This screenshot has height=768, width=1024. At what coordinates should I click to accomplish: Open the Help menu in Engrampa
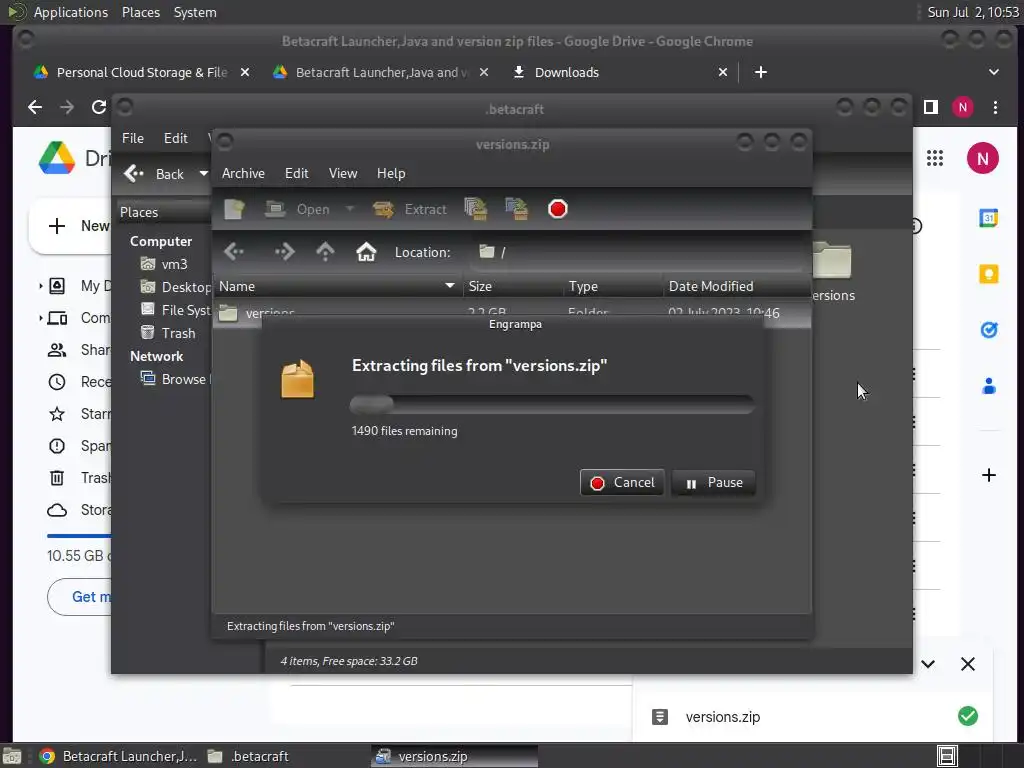pyautogui.click(x=391, y=173)
